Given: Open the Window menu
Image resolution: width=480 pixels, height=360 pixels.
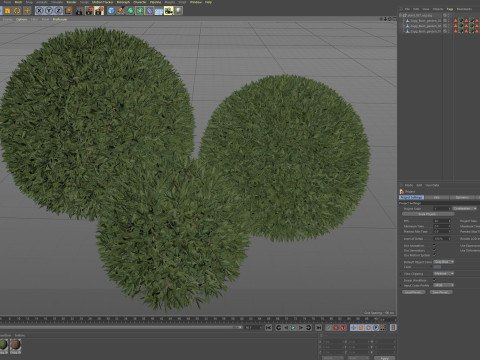Looking at the screenshot, I should [x=196, y=2].
